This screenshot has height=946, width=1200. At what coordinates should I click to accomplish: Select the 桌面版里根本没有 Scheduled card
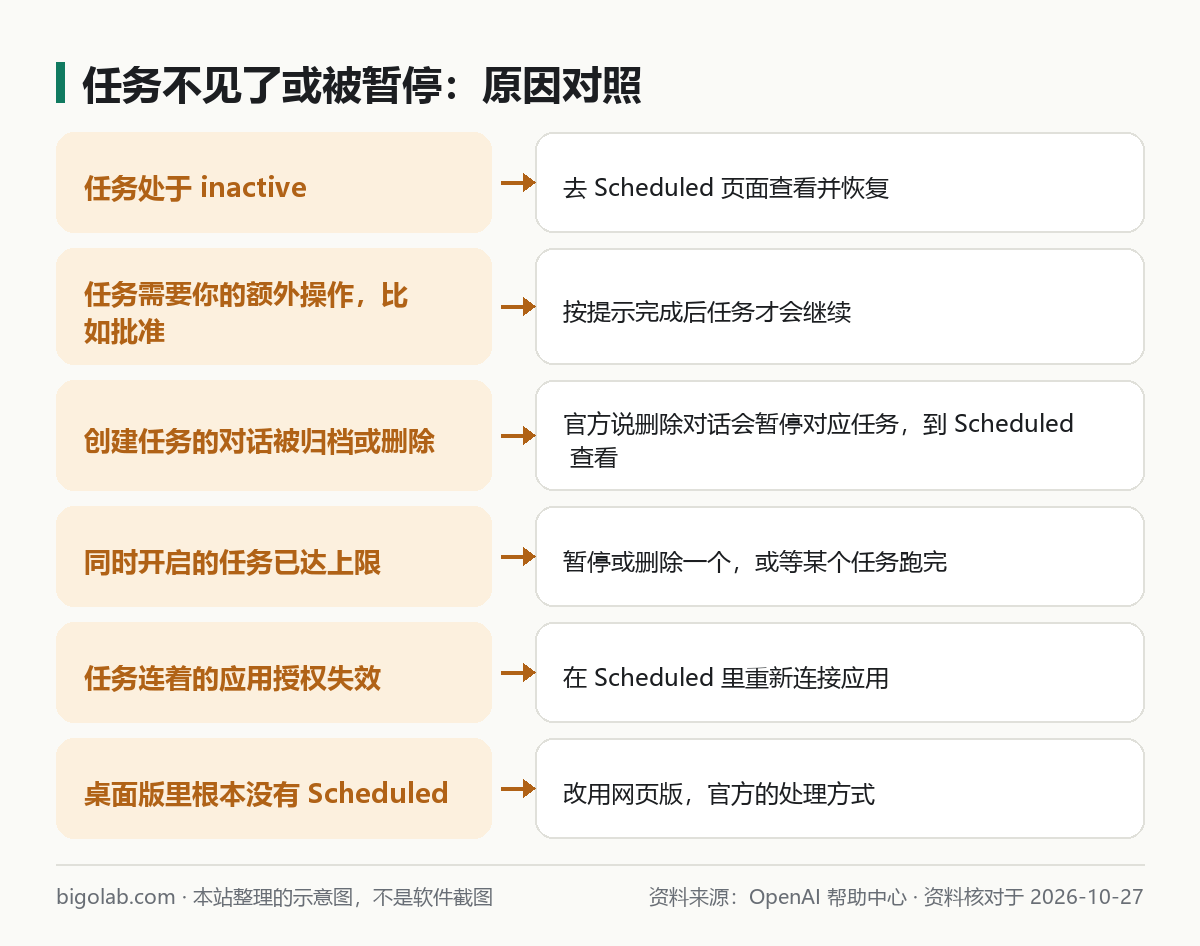coord(274,788)
